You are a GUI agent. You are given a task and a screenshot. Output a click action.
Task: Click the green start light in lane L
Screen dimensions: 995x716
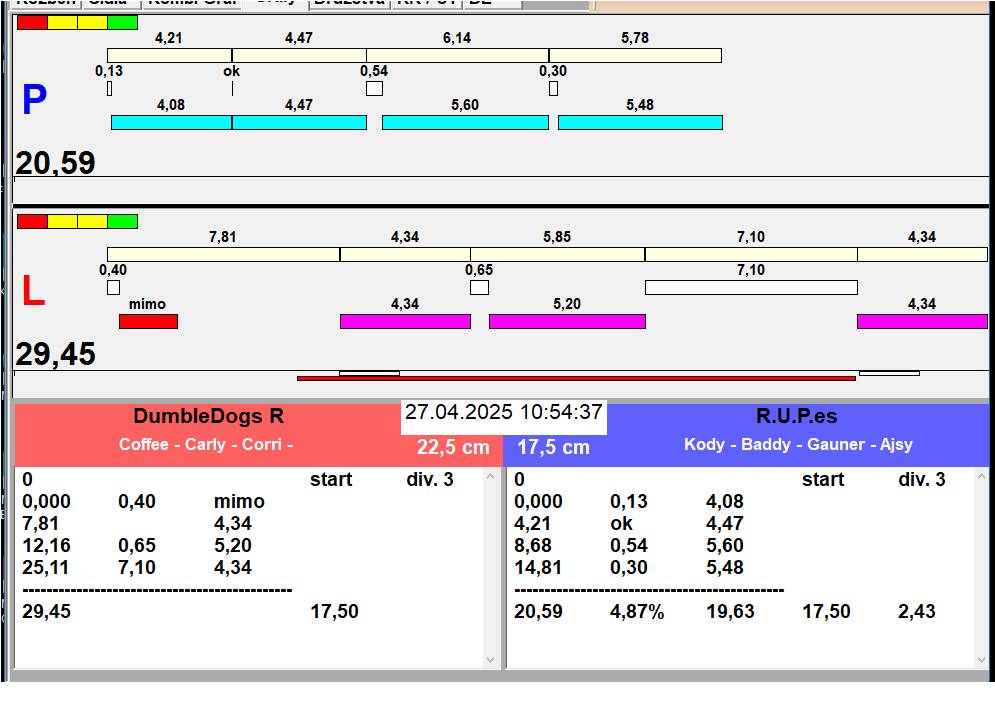click(x=122, y=221)
